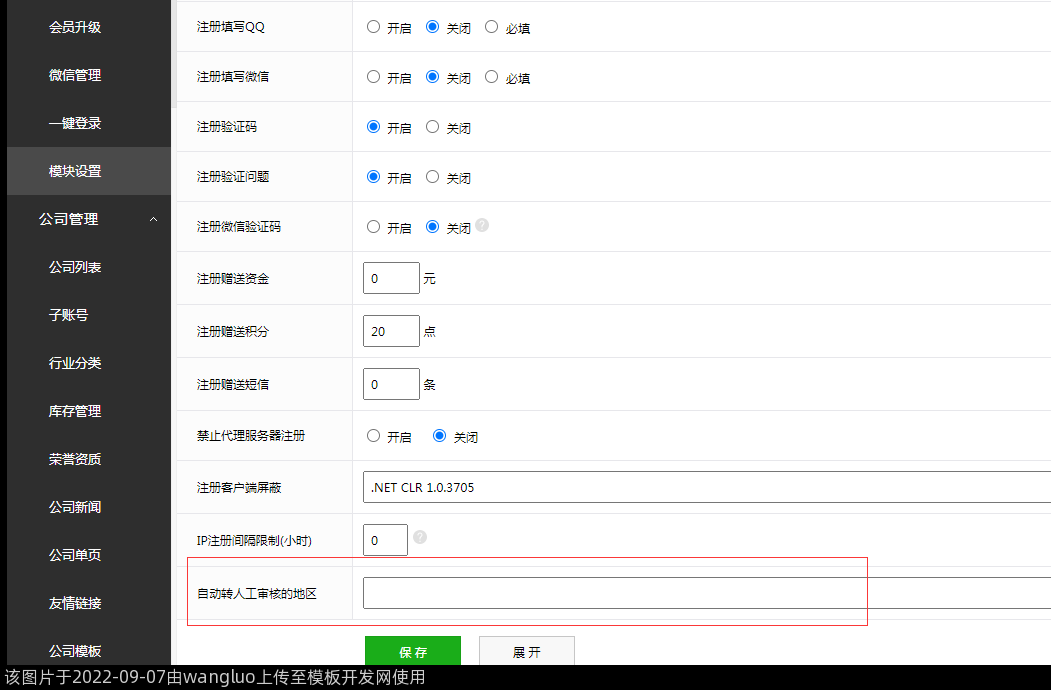1051x690 pixels.
Task: Collapse the 公司管理 menu chevron
Action: pyautogui.click(x=153, y=219)
